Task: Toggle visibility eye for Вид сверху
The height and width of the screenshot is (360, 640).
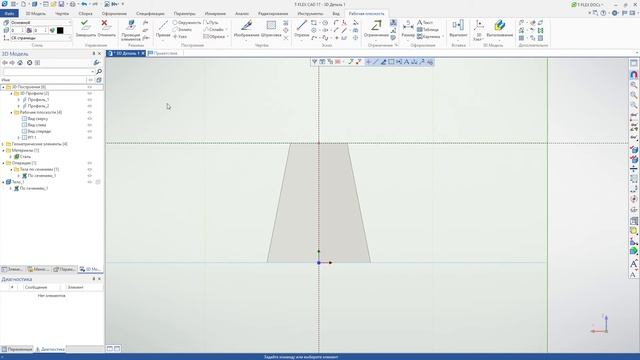Action: (89, 118)
